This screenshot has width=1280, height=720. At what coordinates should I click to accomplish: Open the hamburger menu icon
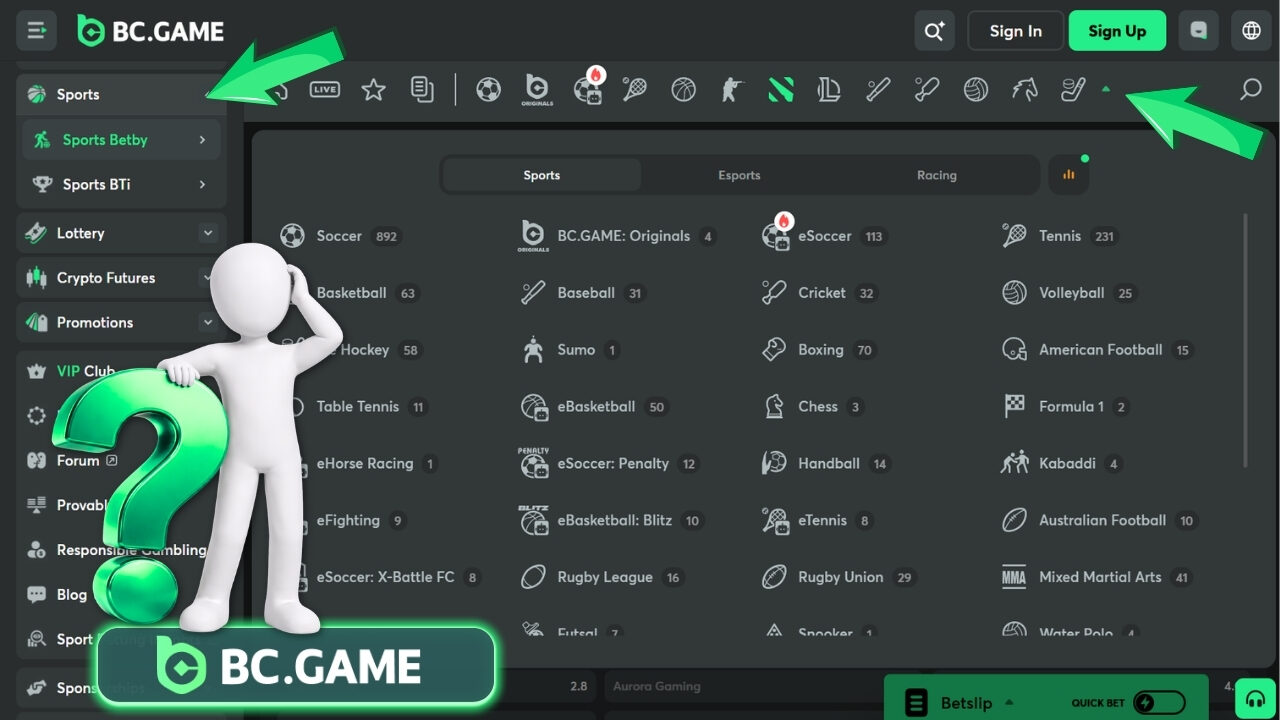pos(36,31)
